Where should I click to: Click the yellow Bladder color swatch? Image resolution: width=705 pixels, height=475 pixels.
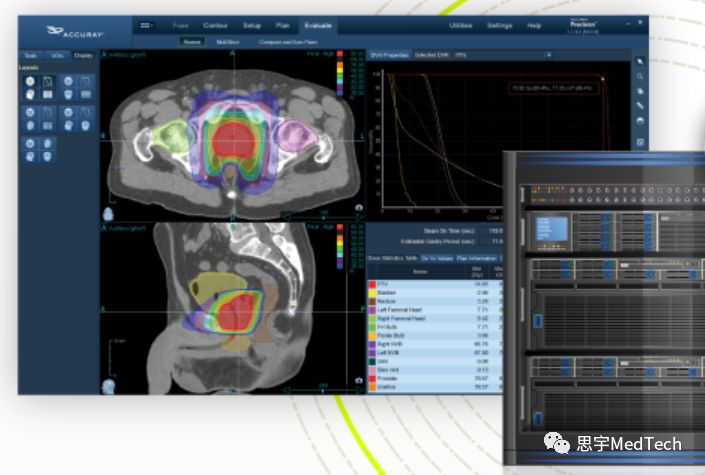pos(372,293)
